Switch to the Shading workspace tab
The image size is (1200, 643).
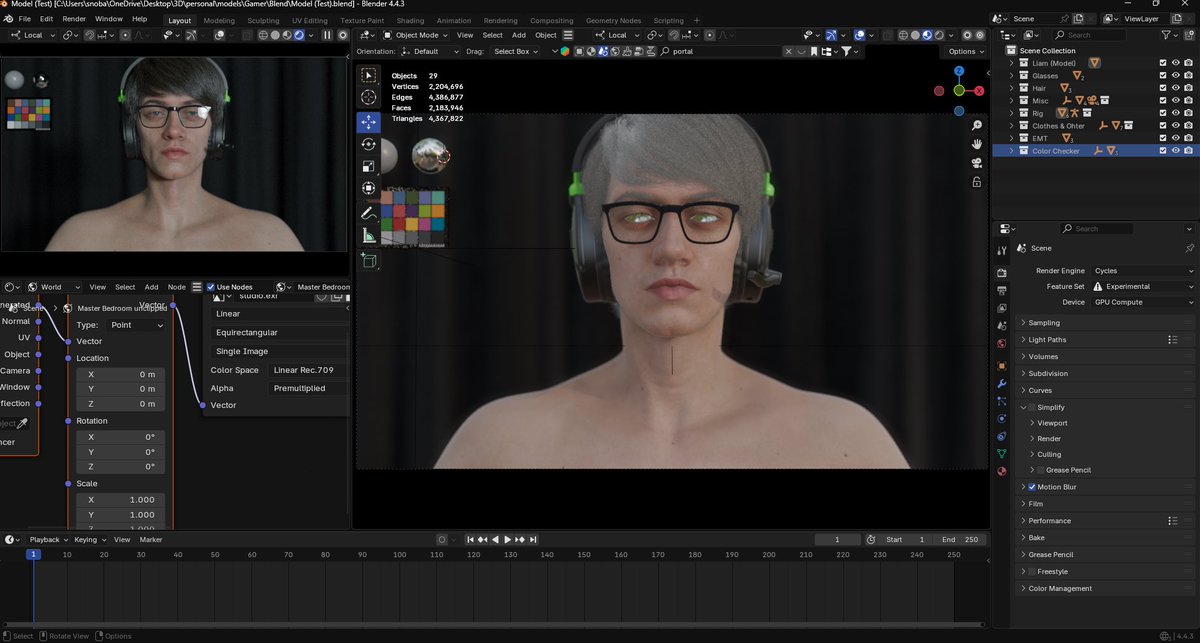point(410,20)
